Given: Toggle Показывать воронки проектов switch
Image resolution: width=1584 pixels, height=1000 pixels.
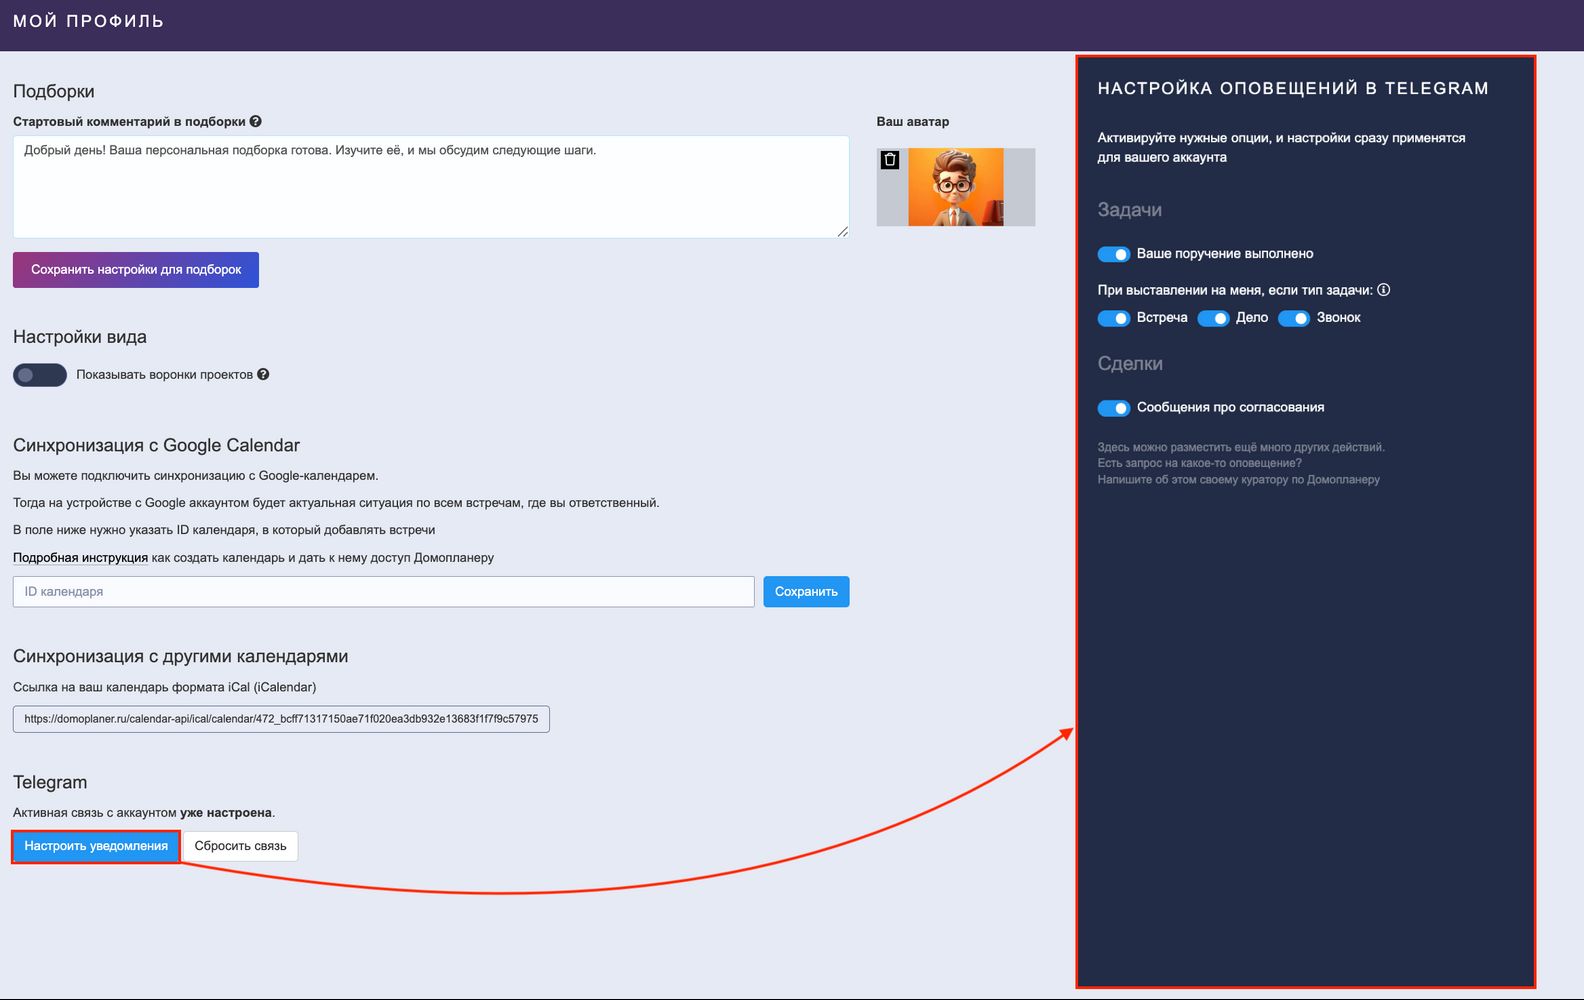Looking at the screenshot, I should pyautogui.click(x=40, y=375).
